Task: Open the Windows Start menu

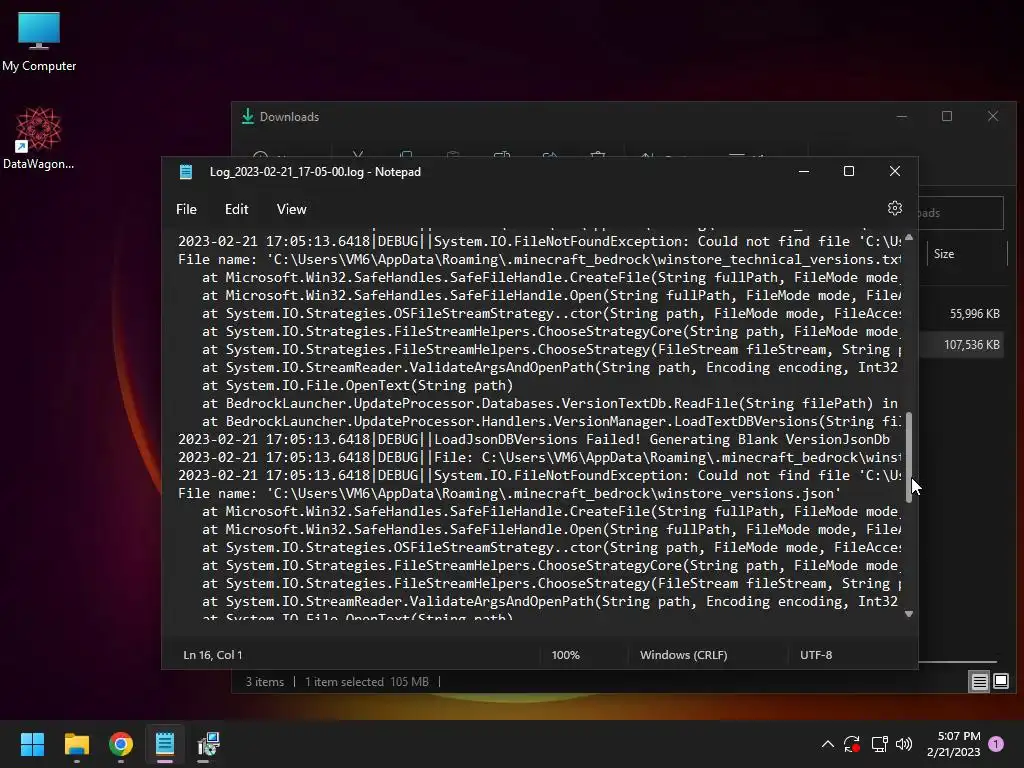Action: coord(32,744)
